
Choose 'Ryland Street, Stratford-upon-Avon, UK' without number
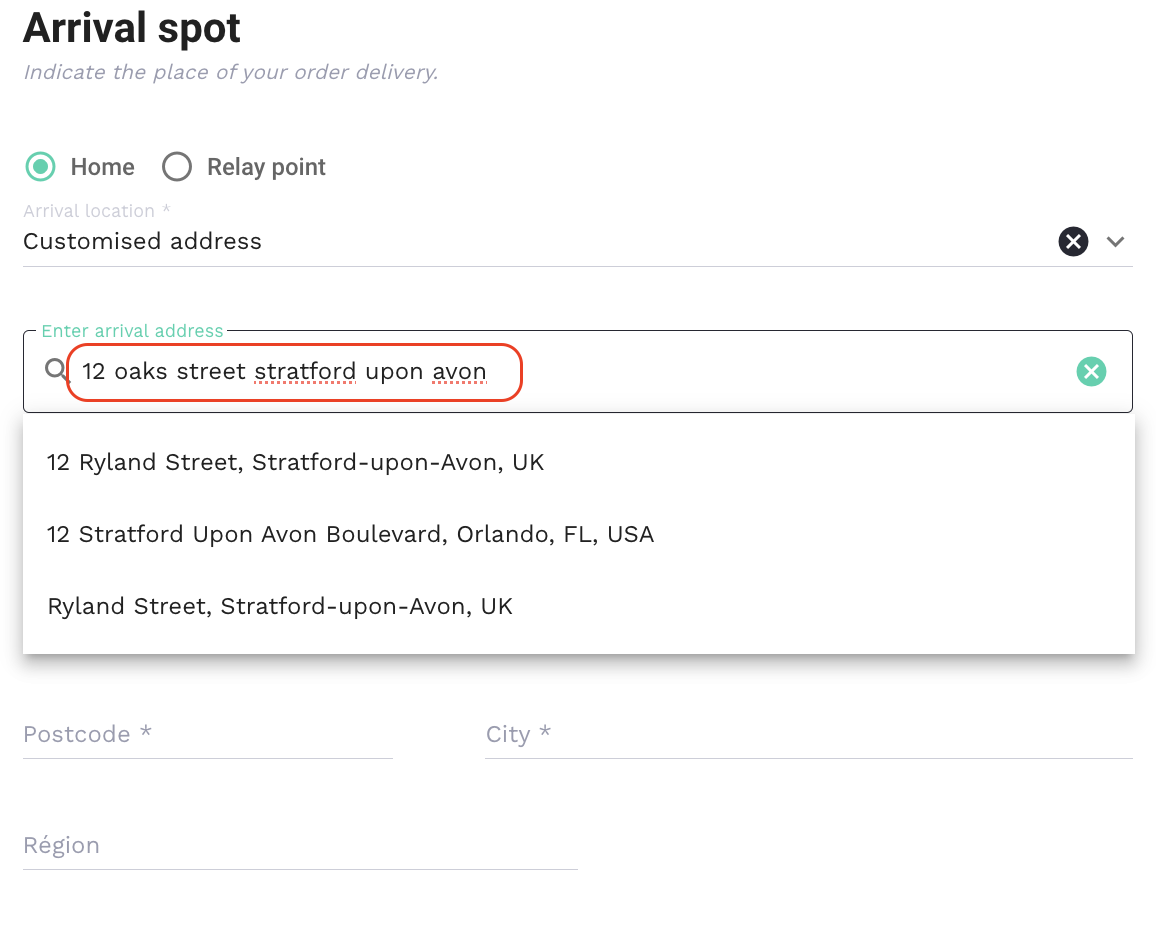coord(280,606)
